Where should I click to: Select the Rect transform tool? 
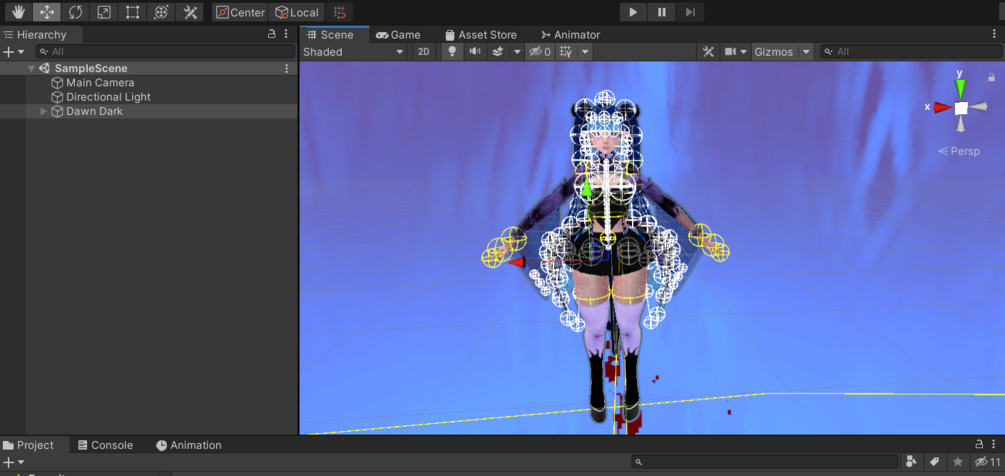[133, 12]
